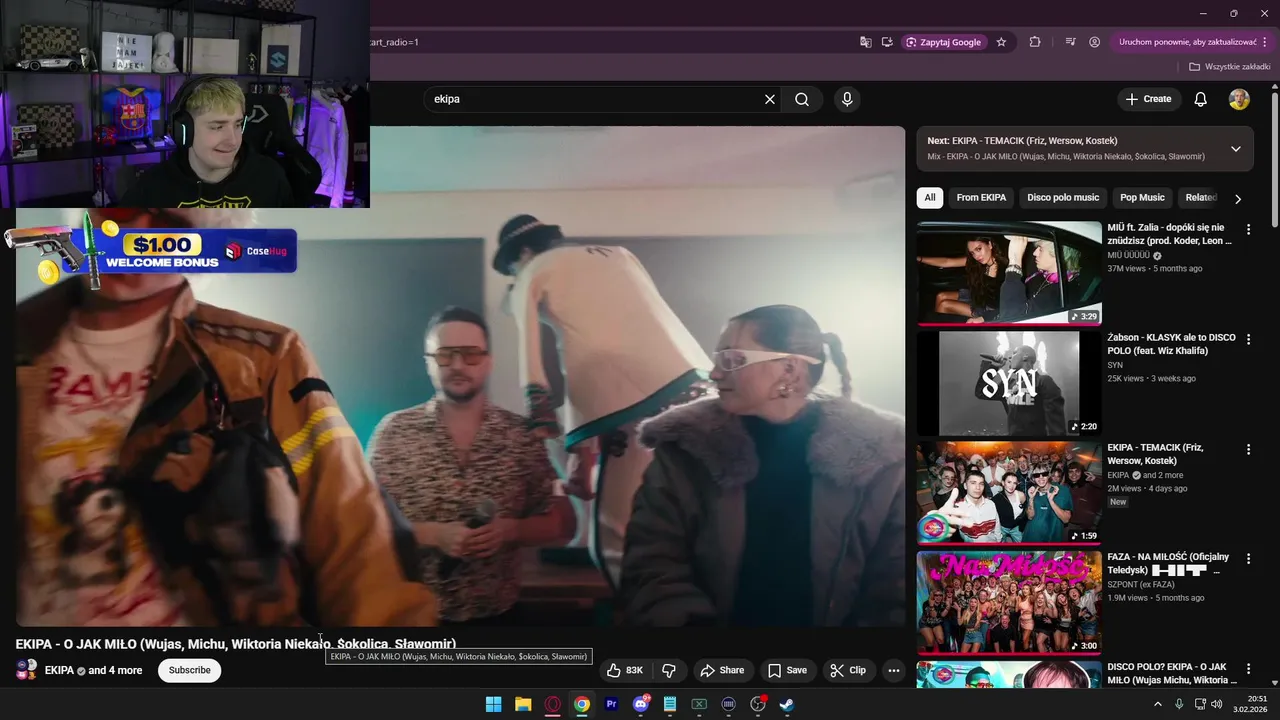Image resolution: width=1280 pixels, height=720 pixels.
Task: Select the All filter chip
Action: point(930,197)
